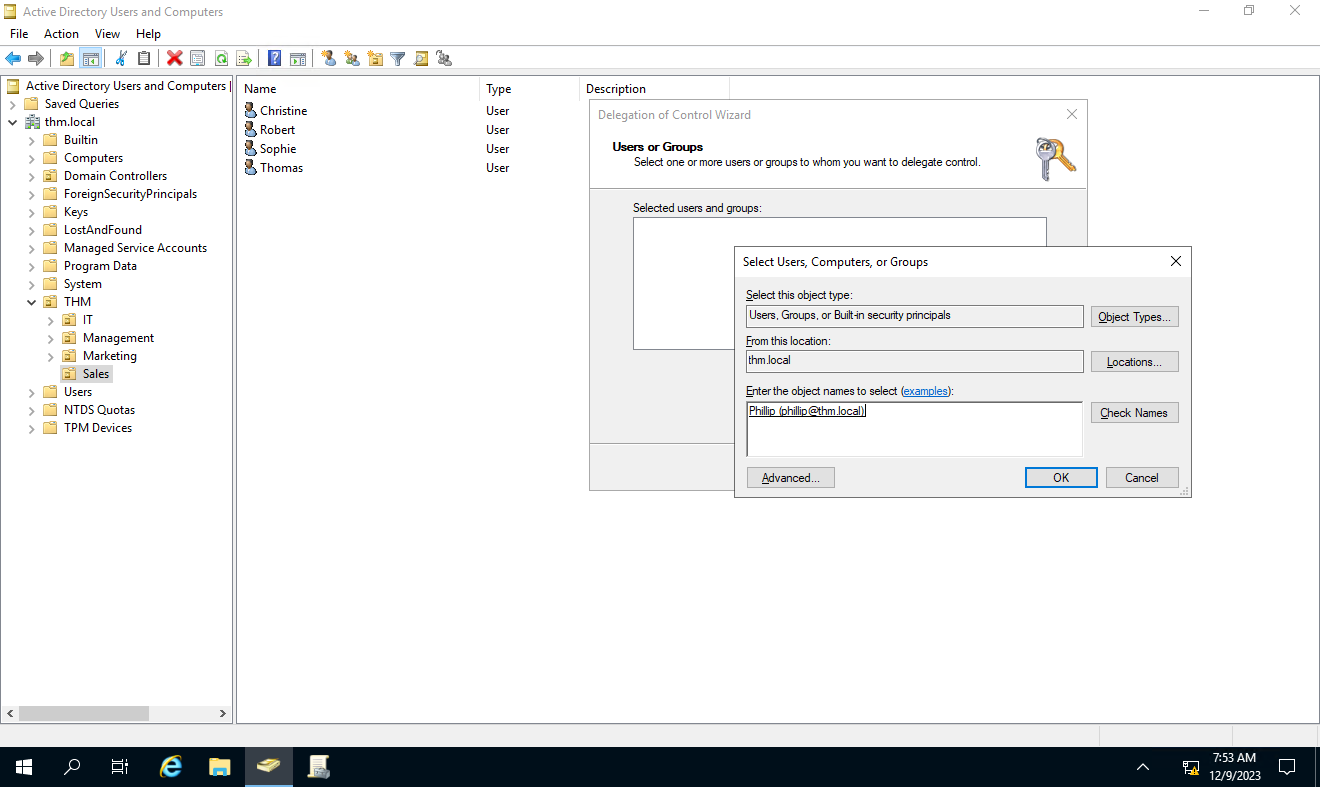Collapse the thm.local domain node
The image size is (1320, 787).
coord(12,122)
